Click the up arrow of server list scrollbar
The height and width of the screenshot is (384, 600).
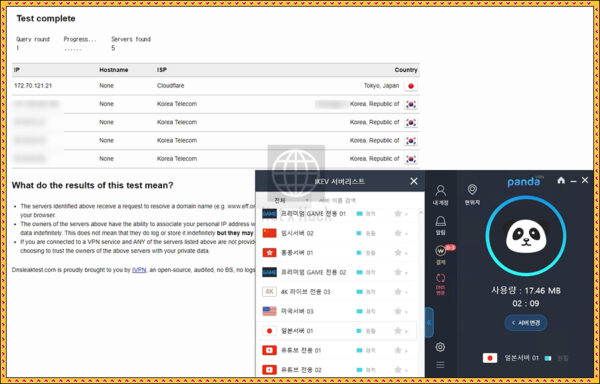pos(421,212)
